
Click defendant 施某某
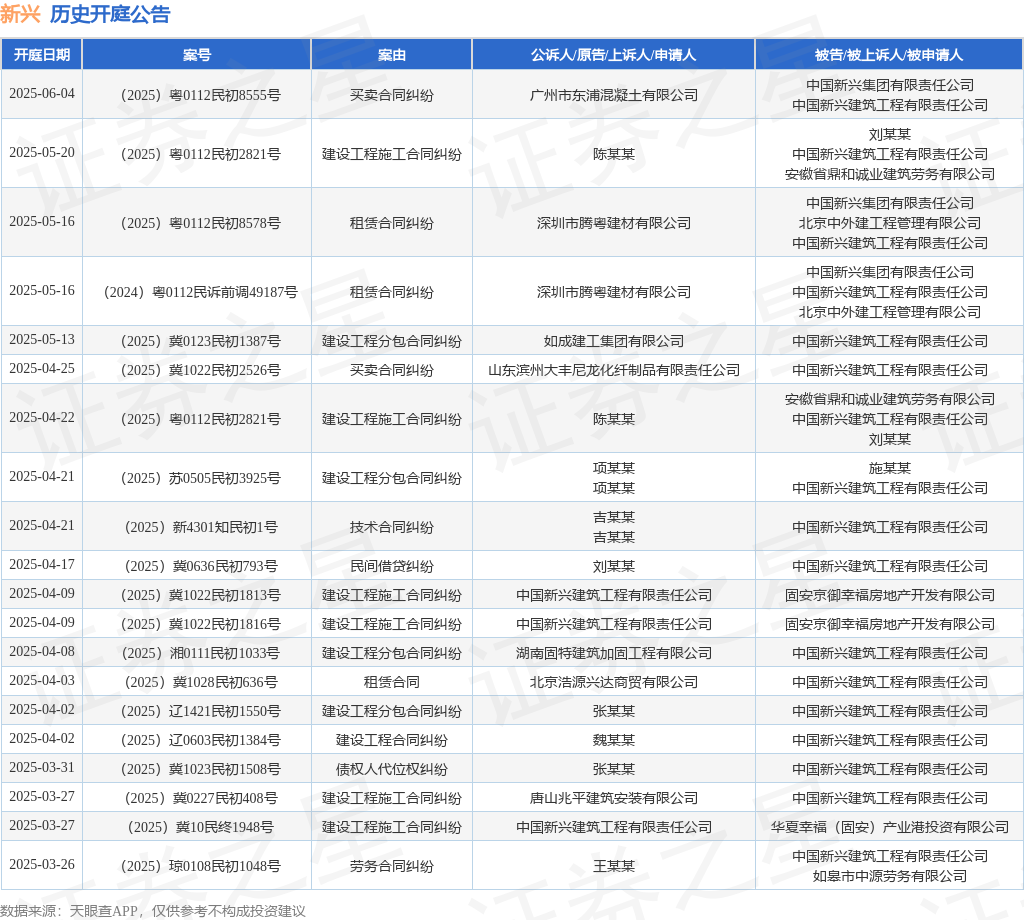(x=889, y=468)
